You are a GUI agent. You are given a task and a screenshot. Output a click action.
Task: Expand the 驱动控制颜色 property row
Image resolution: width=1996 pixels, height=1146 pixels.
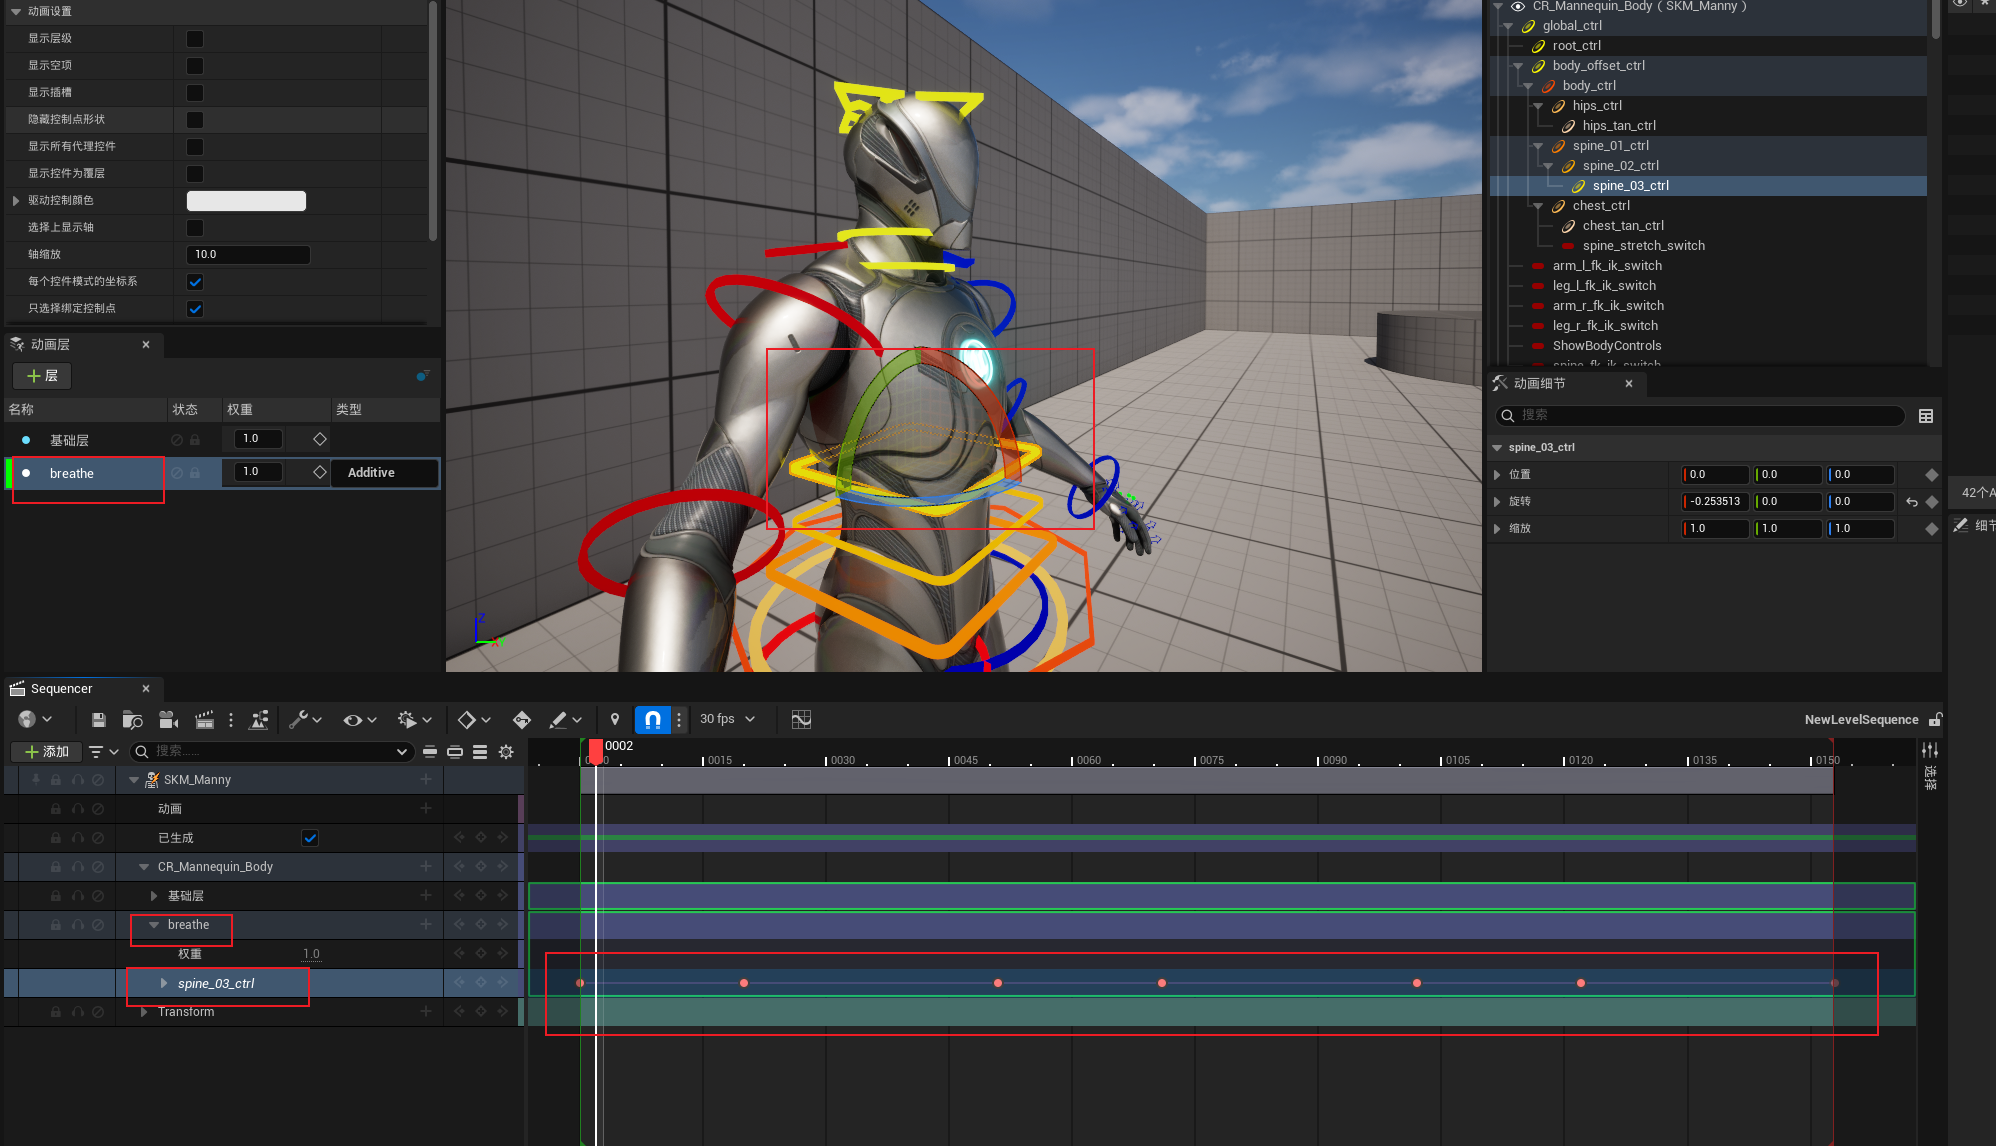[16, 201]
